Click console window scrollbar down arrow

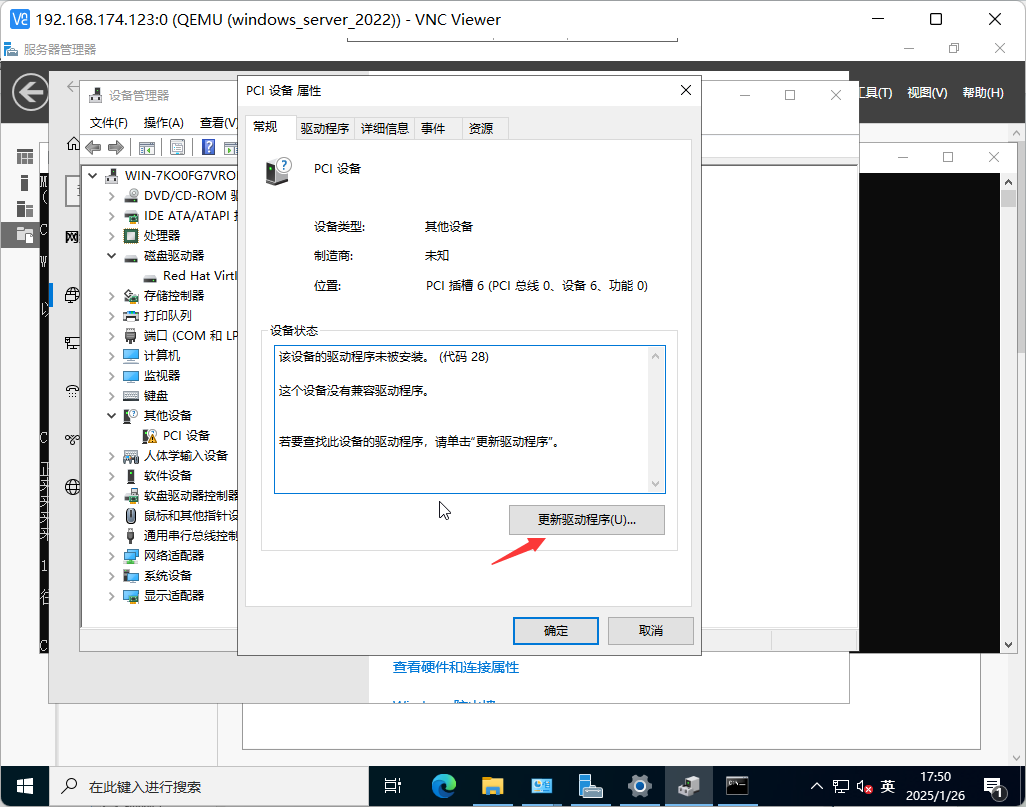coord(1008,645)
